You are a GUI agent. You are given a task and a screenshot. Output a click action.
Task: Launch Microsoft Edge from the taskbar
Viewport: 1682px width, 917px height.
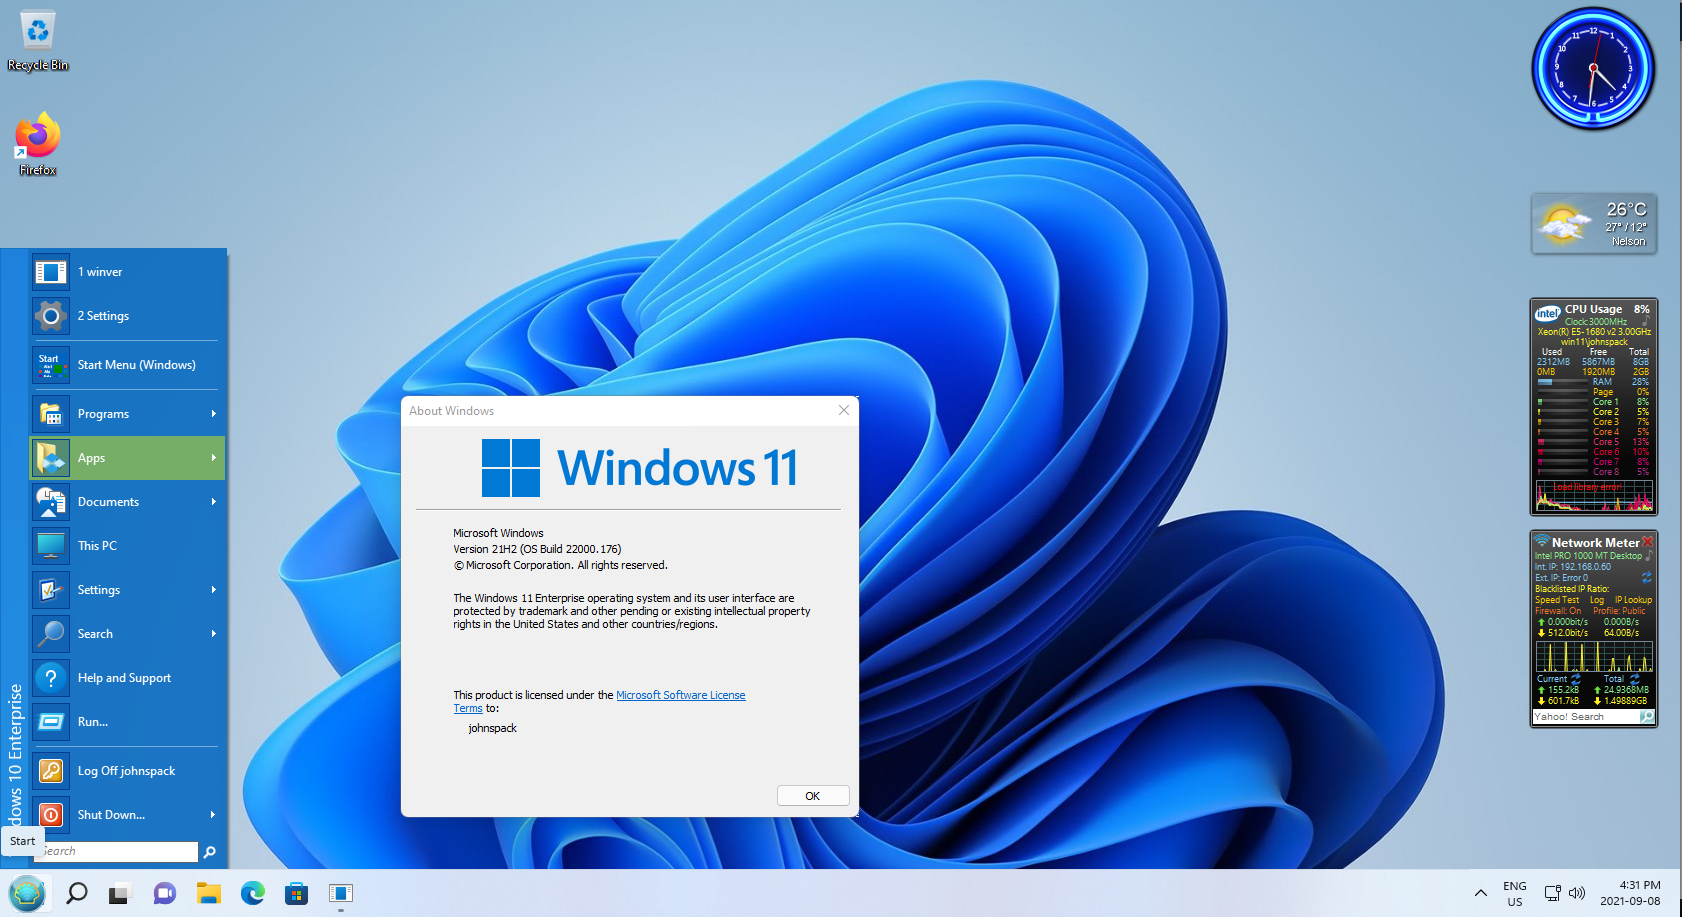pyautogui.click(x=252, y=893)
